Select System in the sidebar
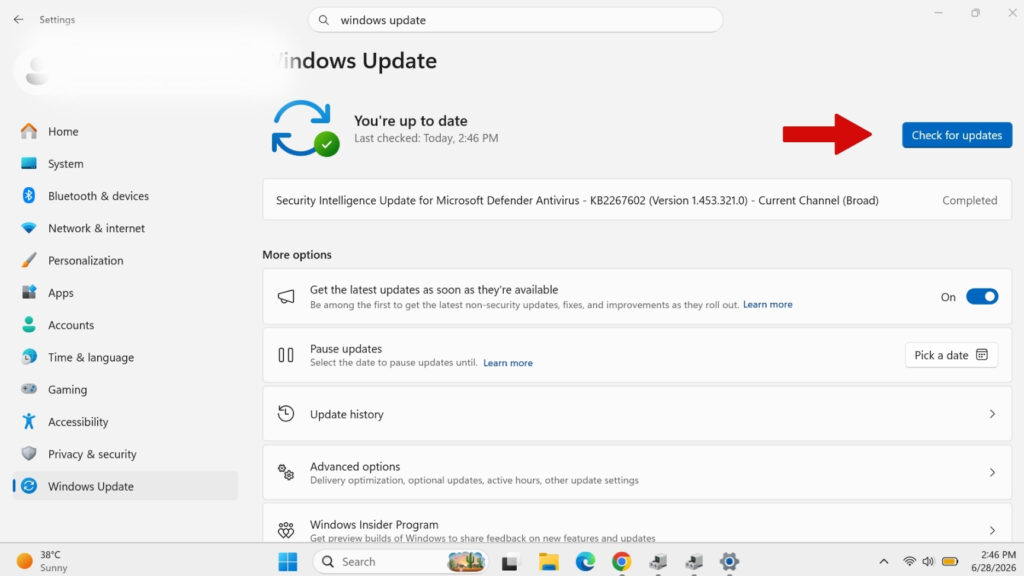Viewport: 1024px width, 576px height. 125,163
